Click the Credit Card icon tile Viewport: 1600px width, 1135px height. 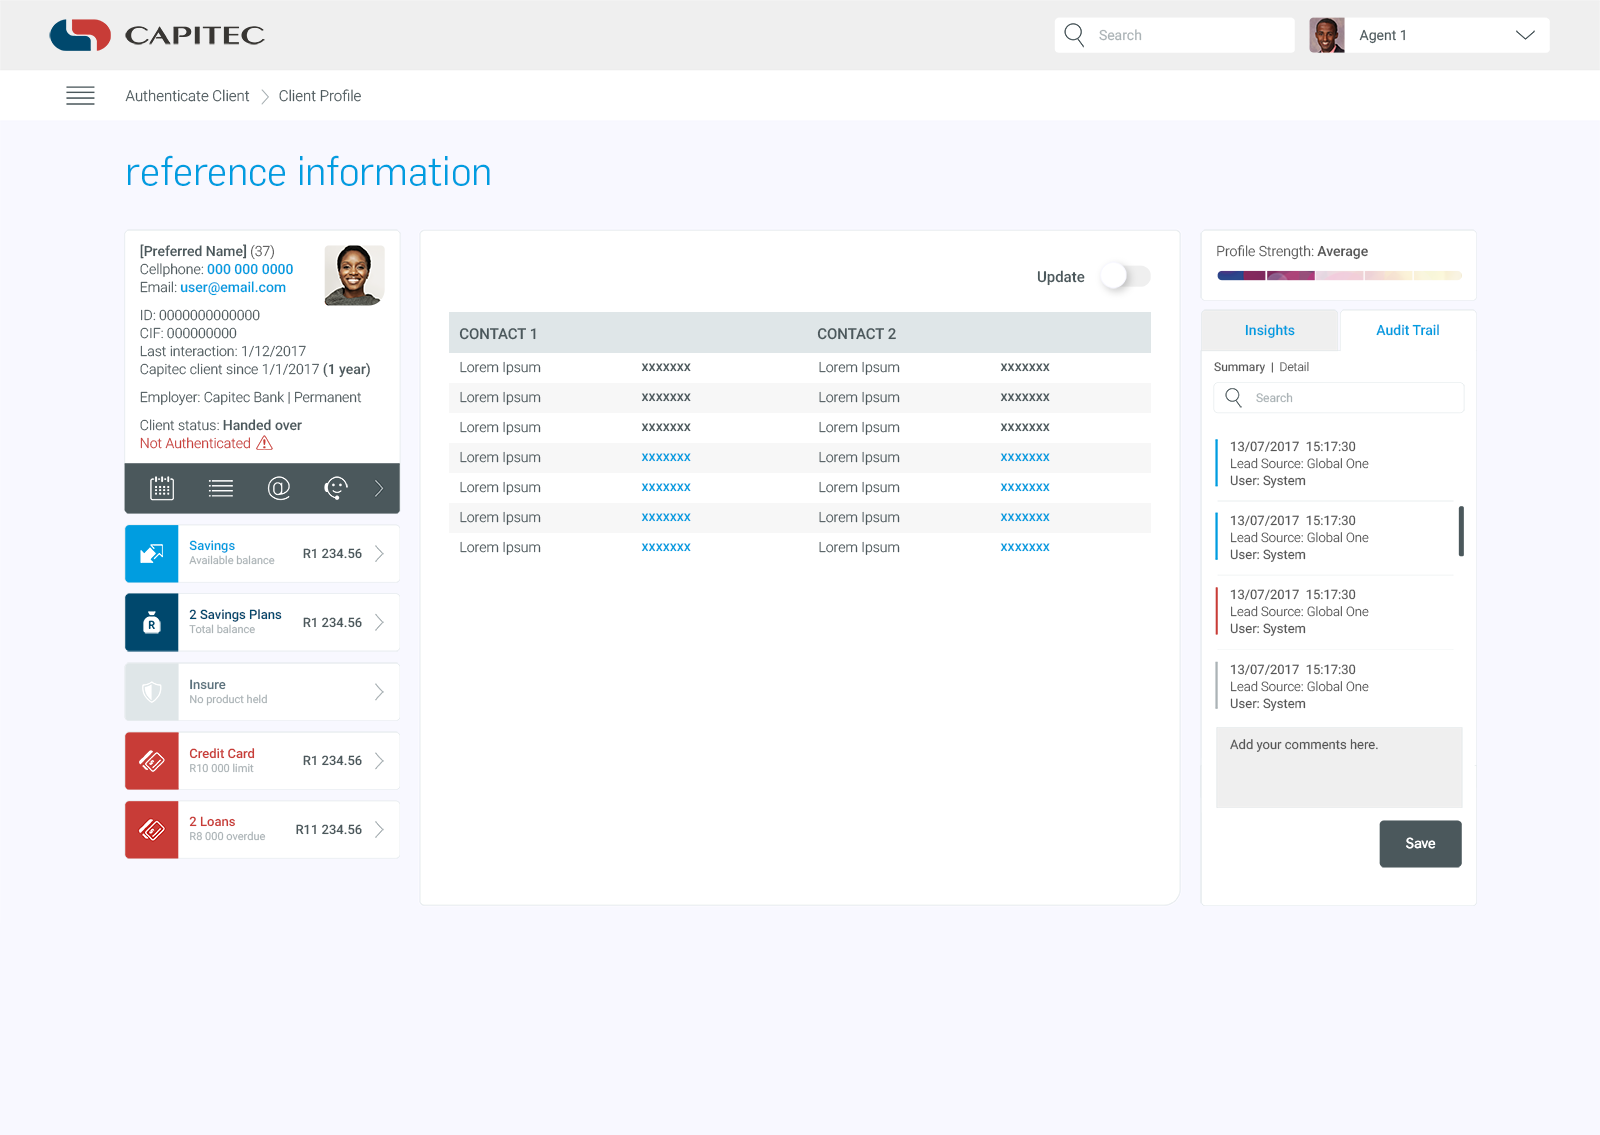152,761
